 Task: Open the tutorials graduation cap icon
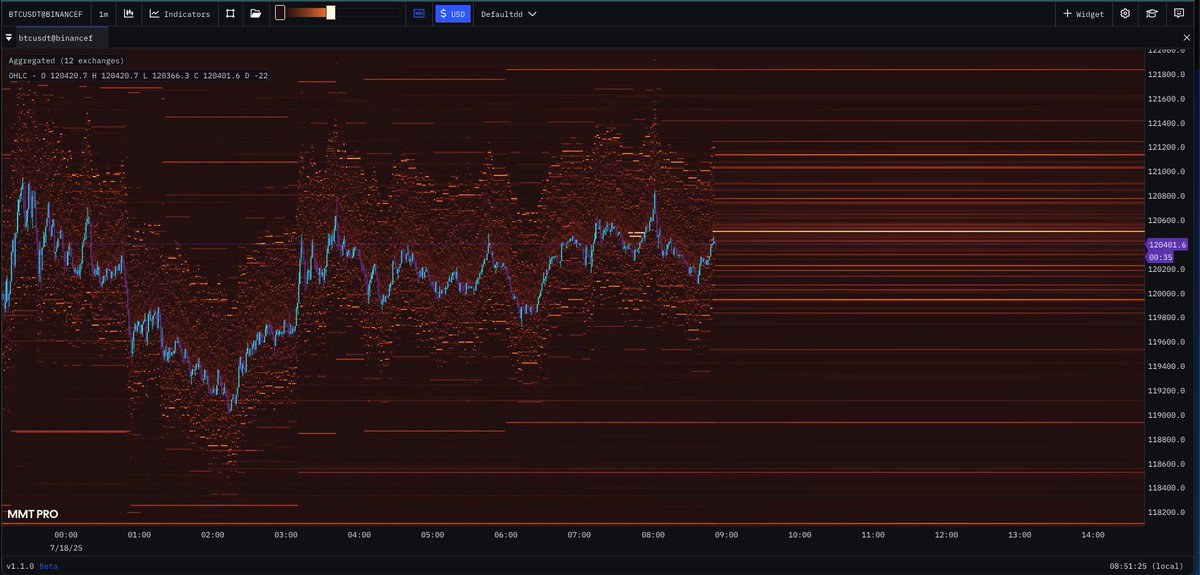(x=1152, y=14)
